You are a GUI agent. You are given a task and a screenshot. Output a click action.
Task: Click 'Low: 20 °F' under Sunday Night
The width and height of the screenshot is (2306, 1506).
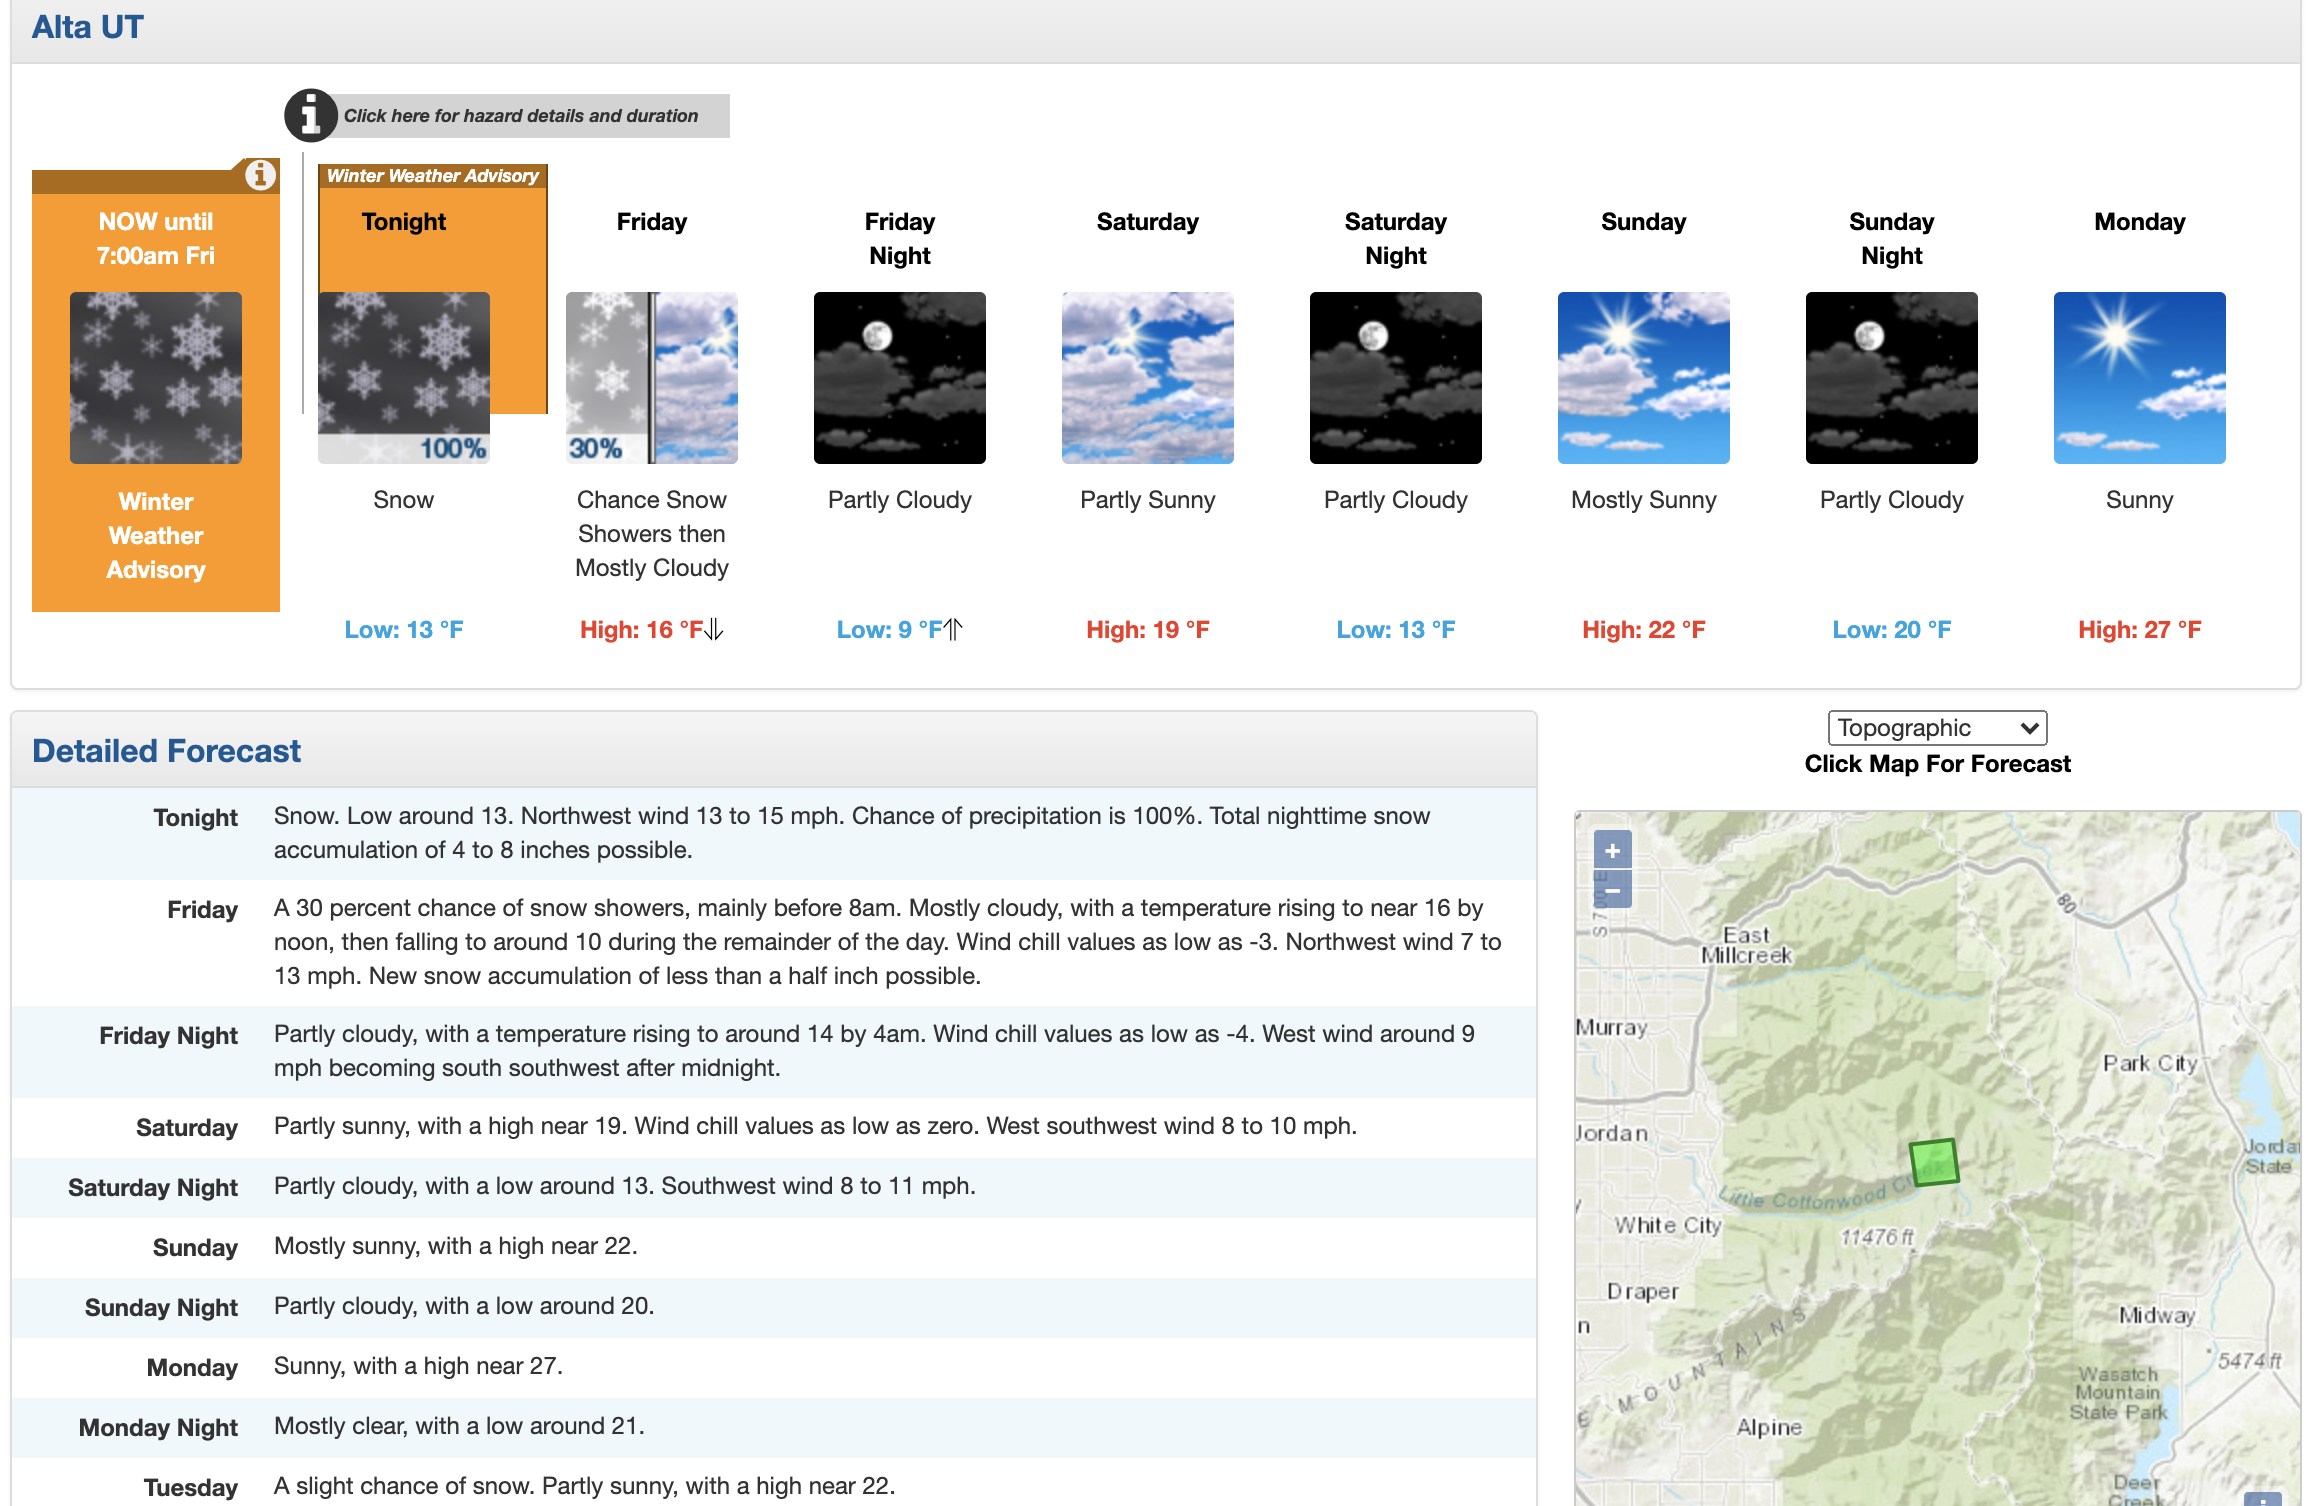pyautogui.click(x=1892, y=630)
